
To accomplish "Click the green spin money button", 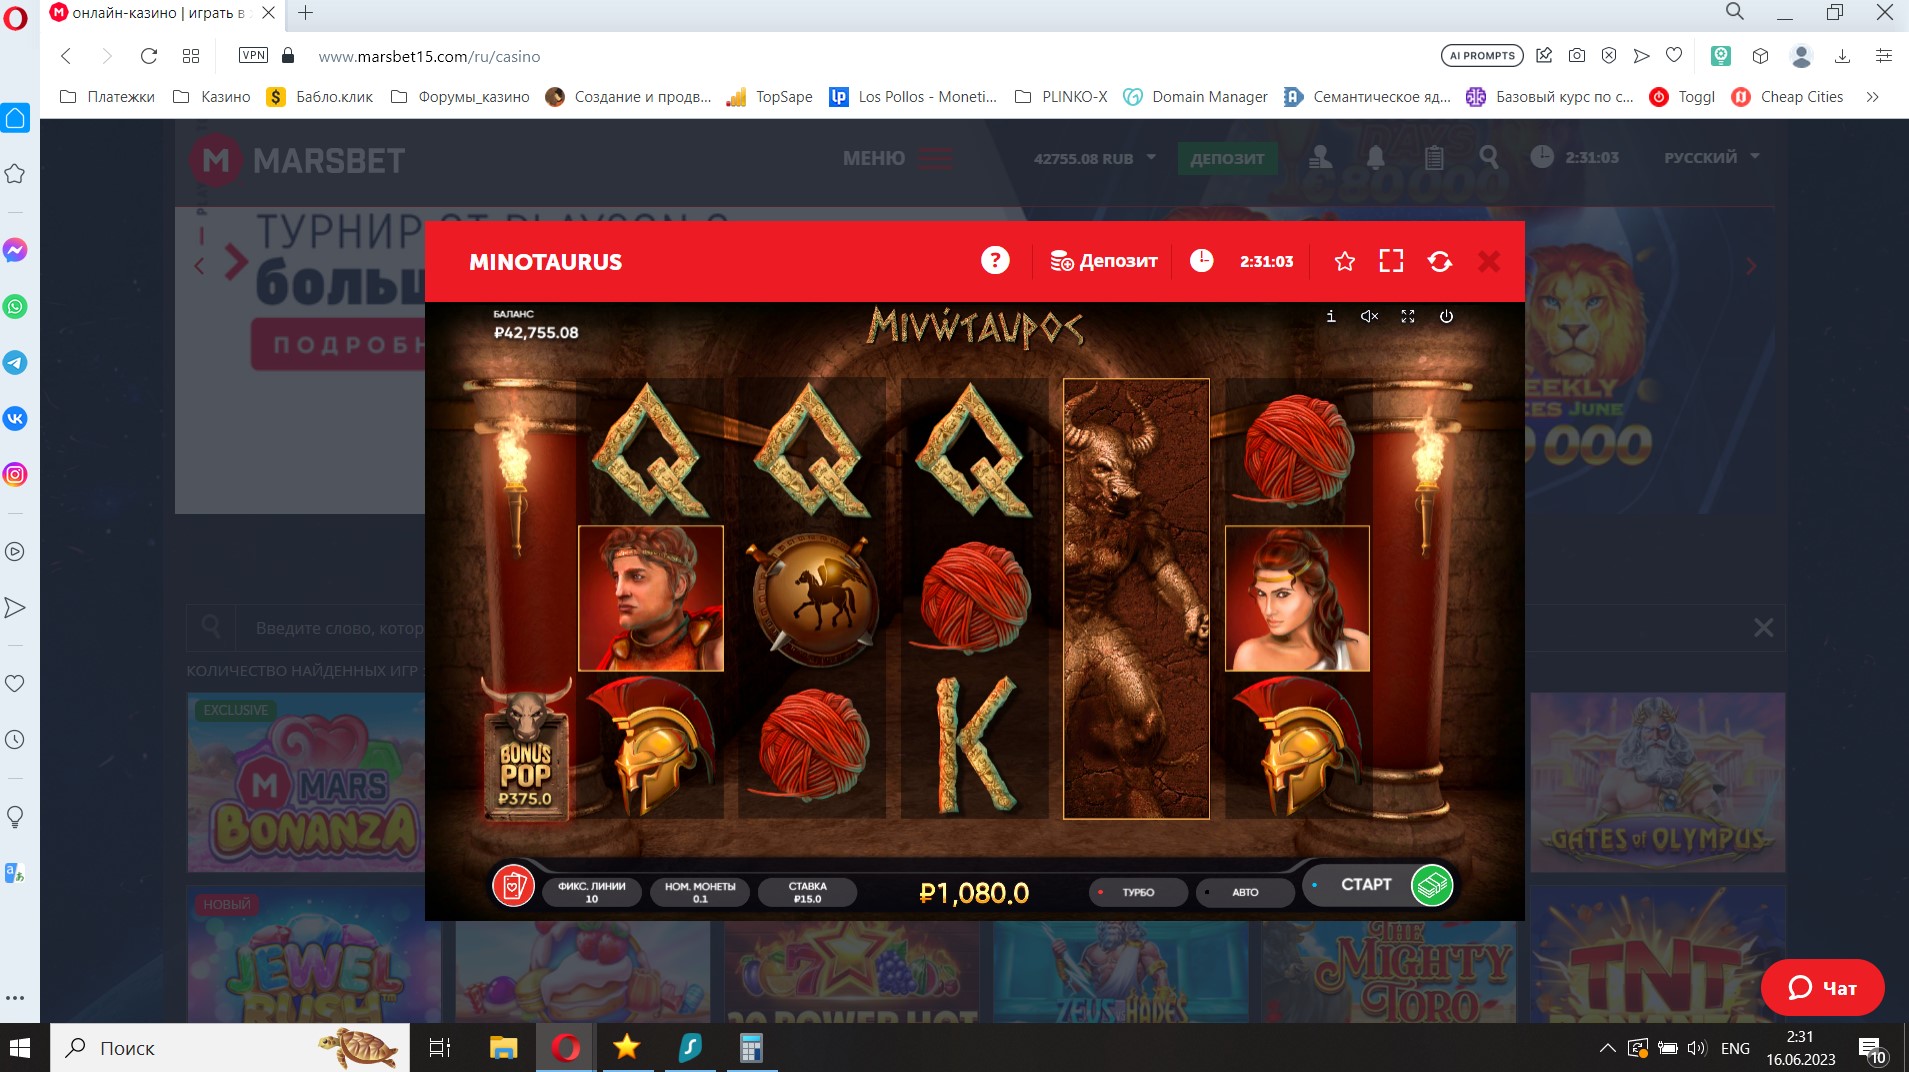I will pyautogui.click(x=1432, y=885).
